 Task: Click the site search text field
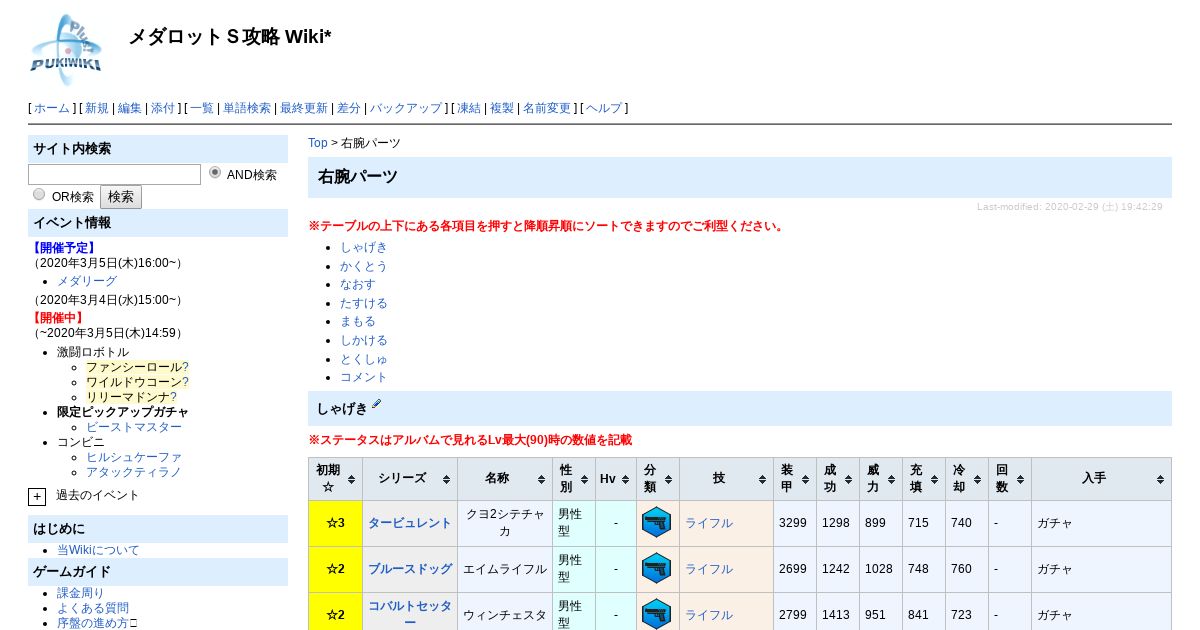(114, 175)
